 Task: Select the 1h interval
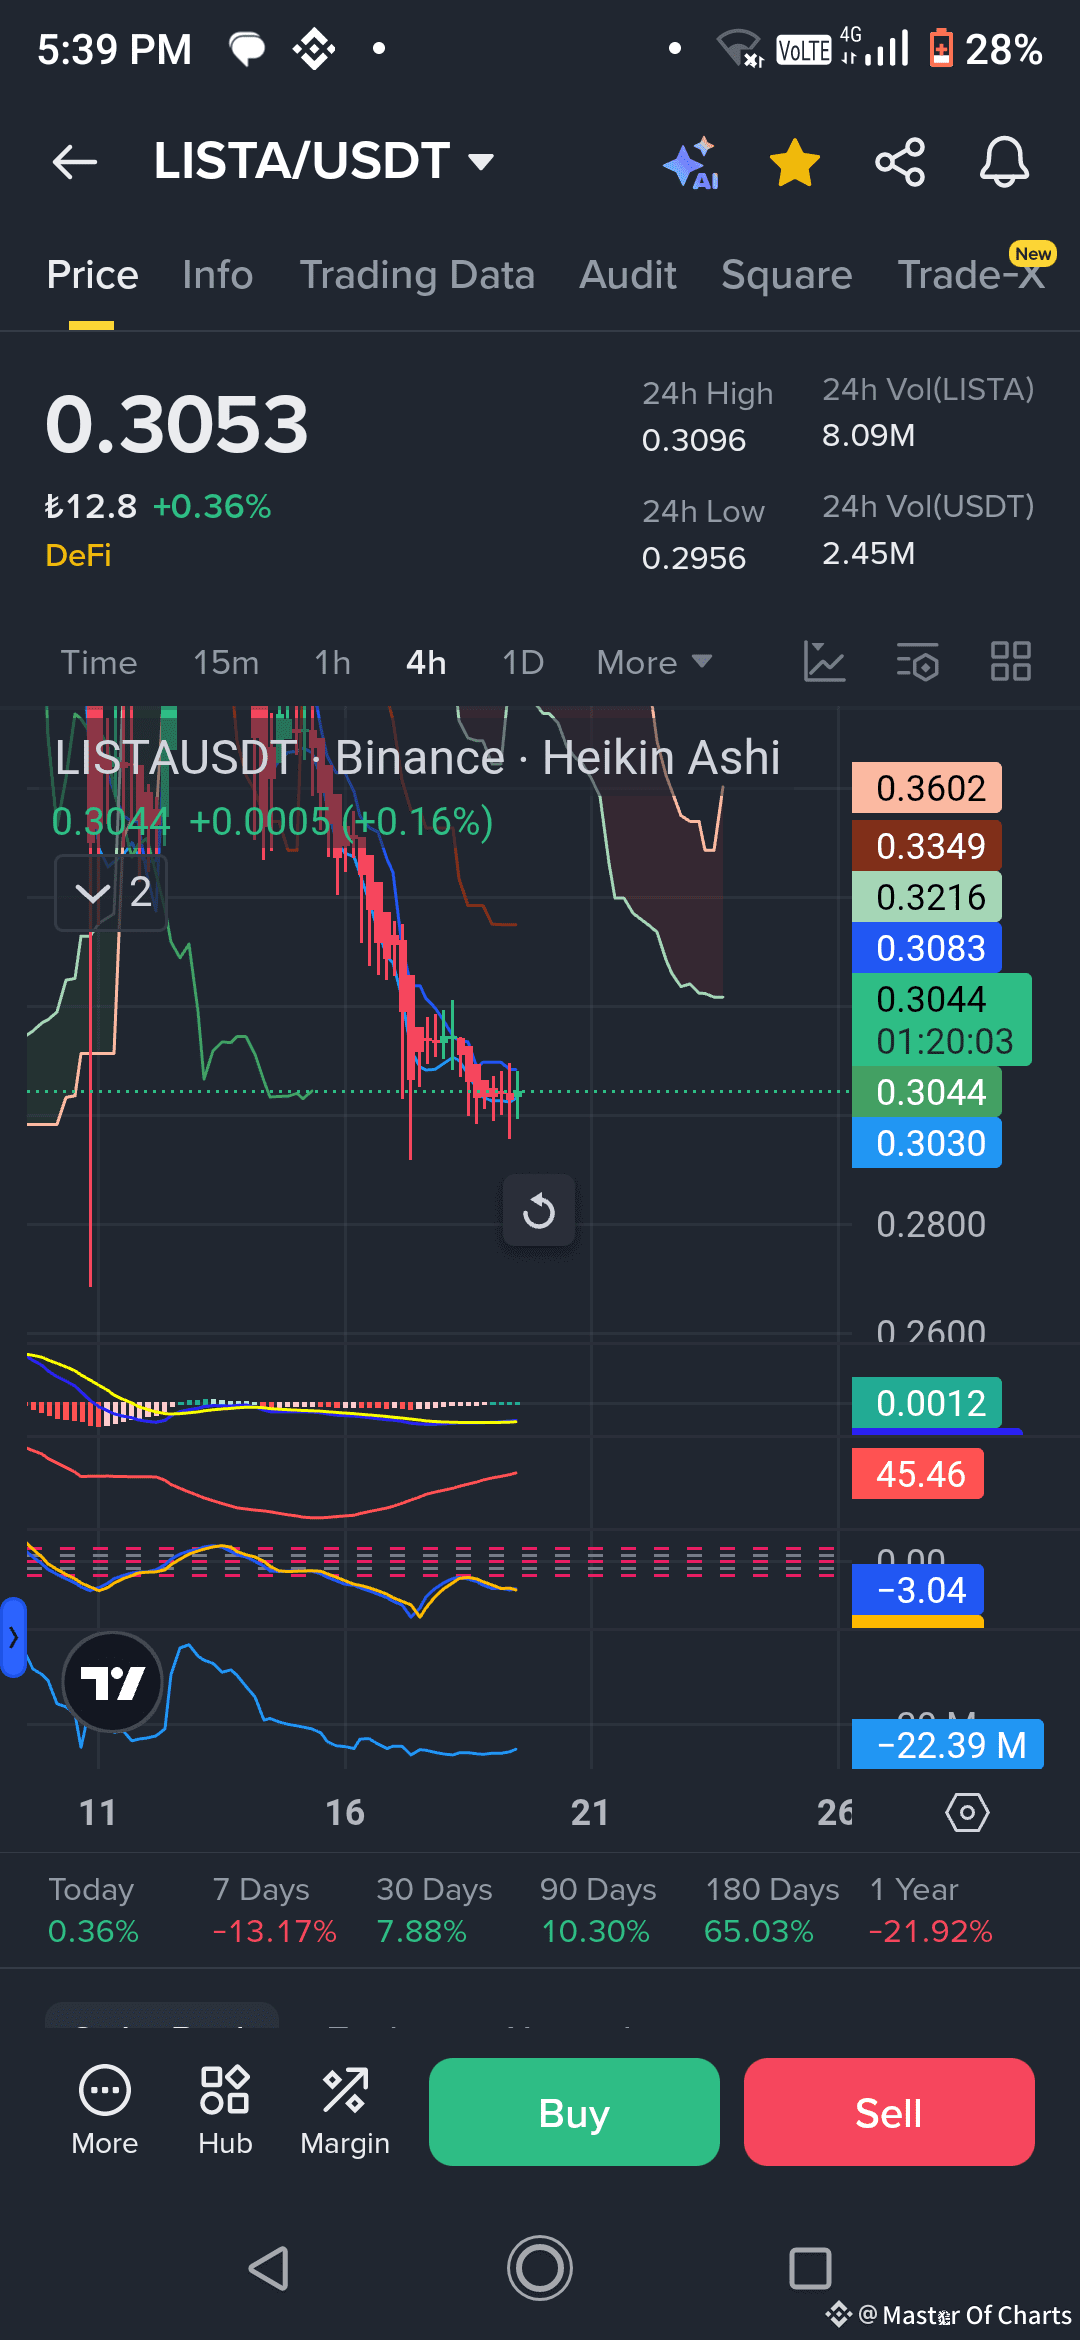(x=332, y=662)
